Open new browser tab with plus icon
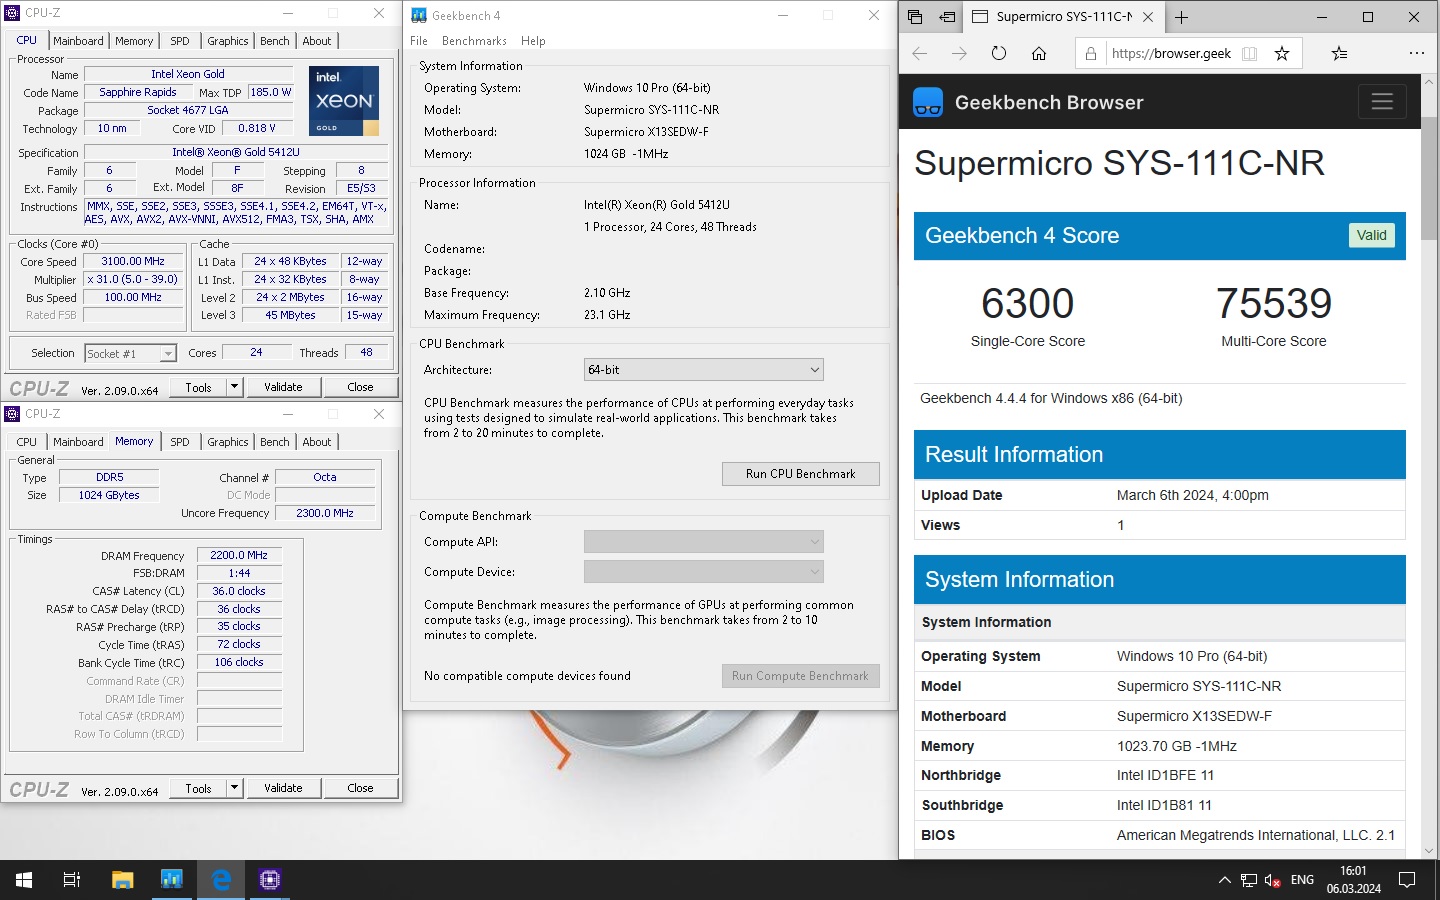 point(1181,17)
